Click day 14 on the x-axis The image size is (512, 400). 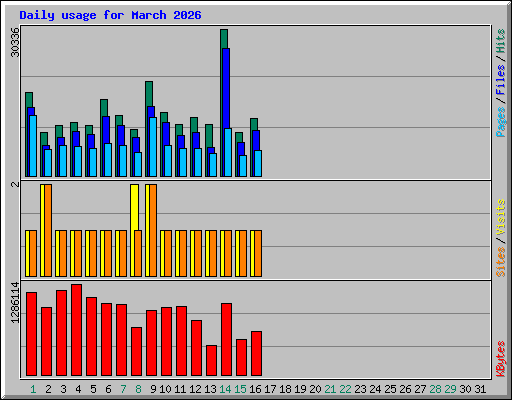225,389
